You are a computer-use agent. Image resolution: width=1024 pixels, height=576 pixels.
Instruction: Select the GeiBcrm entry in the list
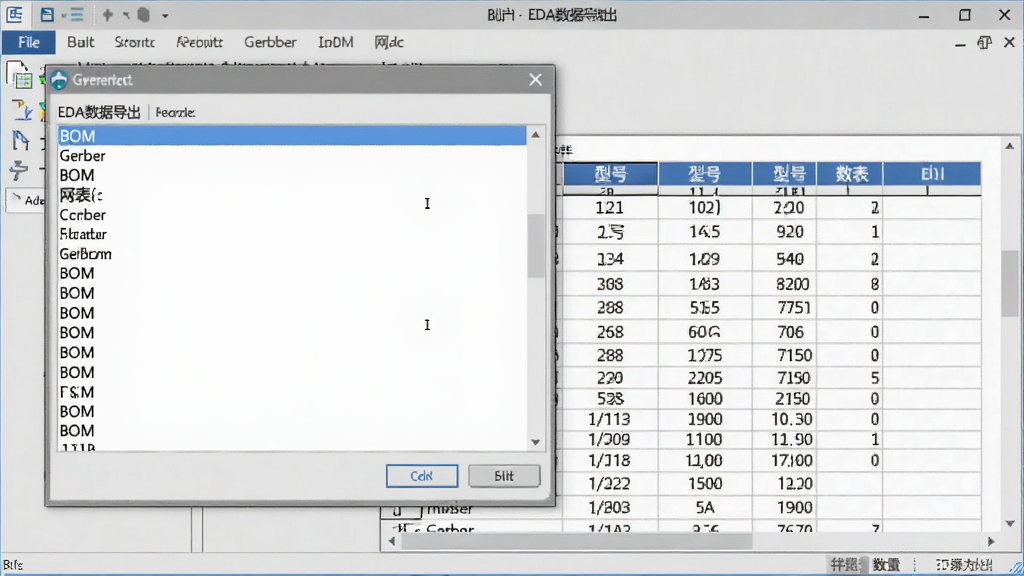292,253
